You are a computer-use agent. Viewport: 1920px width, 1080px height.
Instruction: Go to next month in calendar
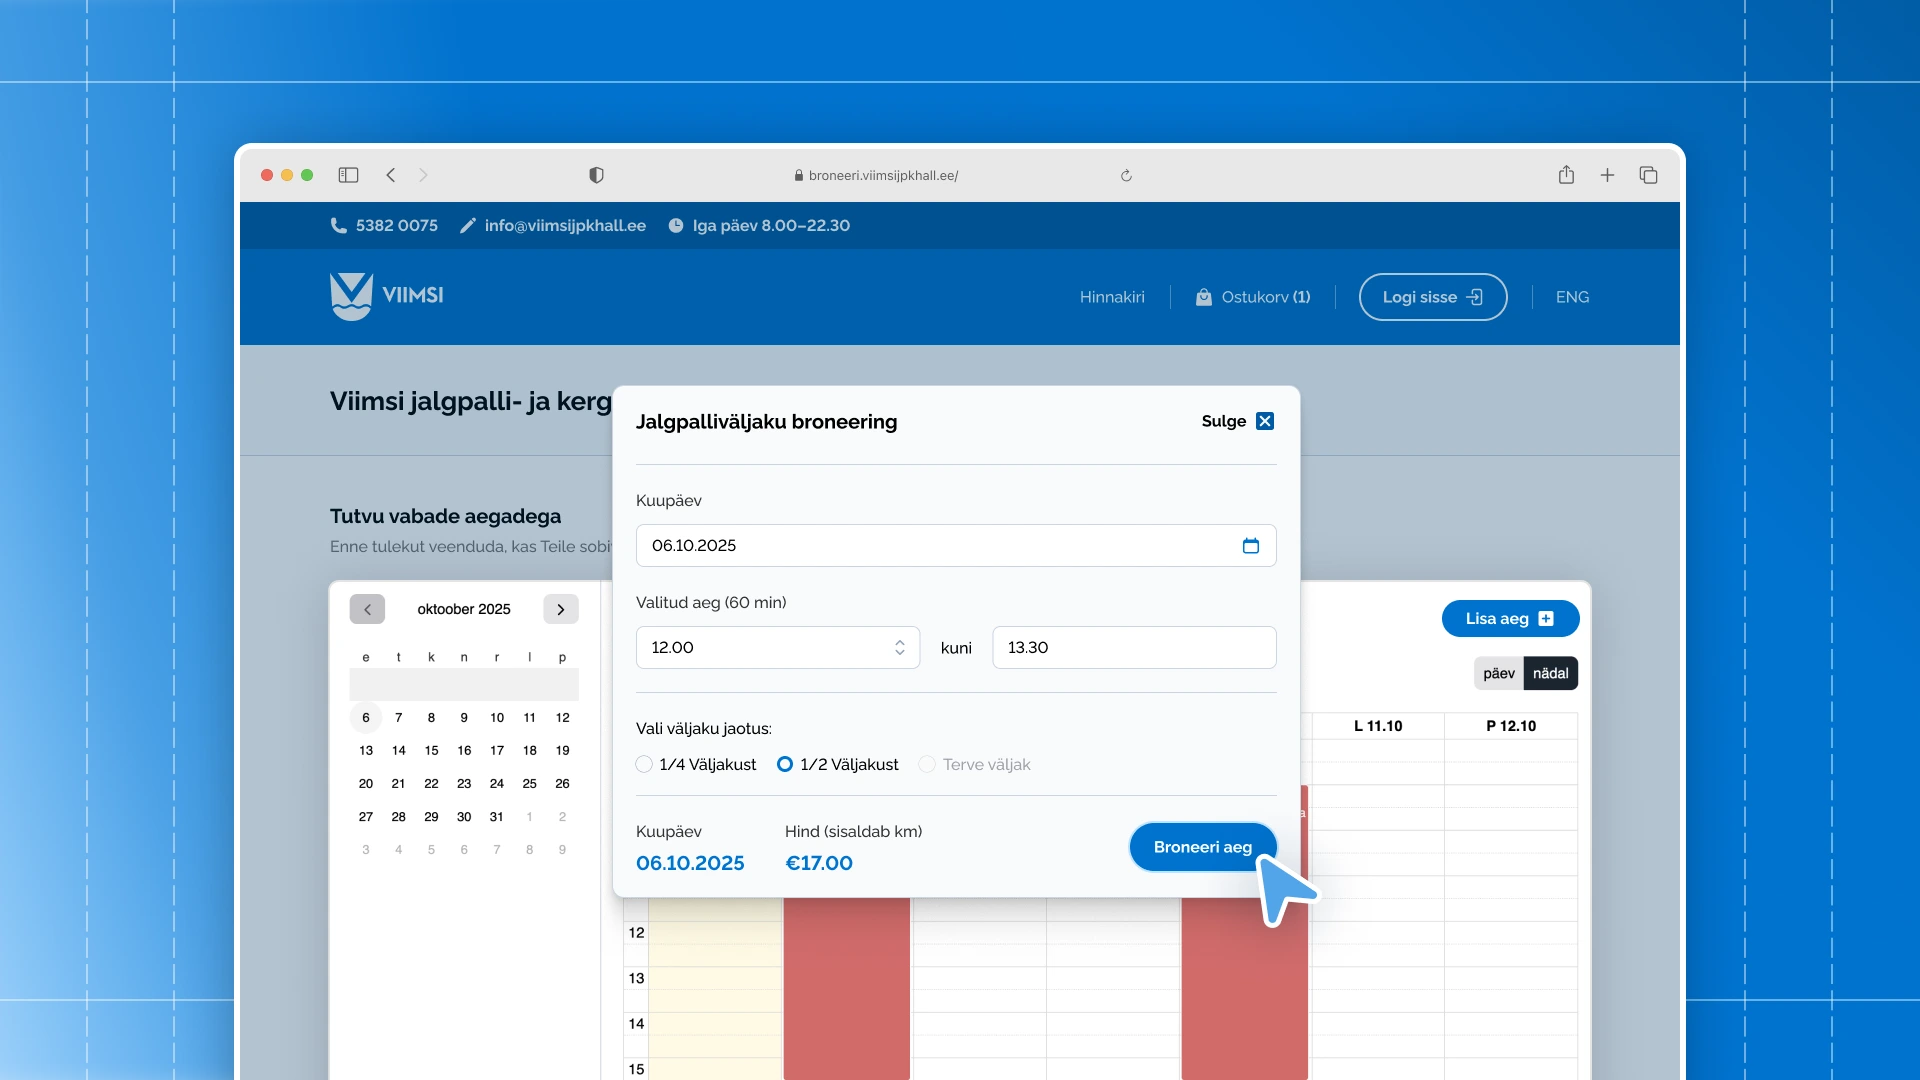tap(560, 609)
